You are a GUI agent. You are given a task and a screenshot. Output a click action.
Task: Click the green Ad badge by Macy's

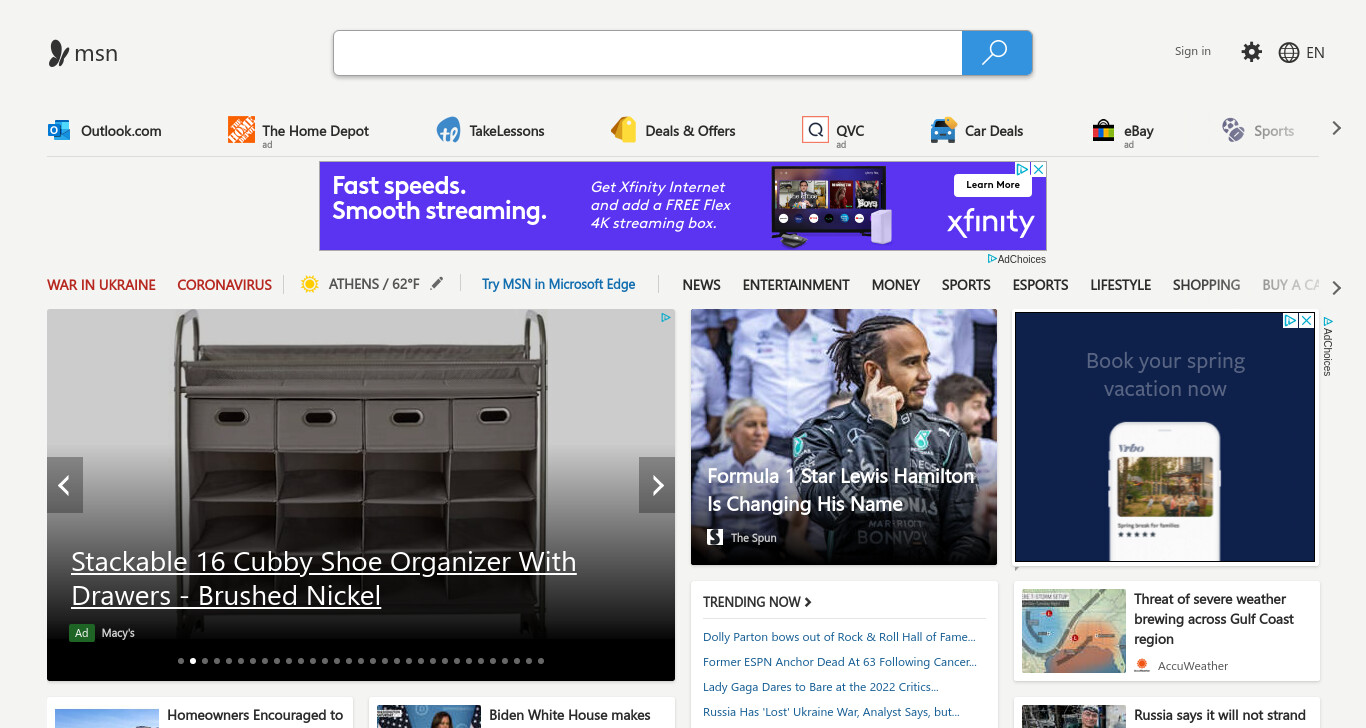click(81, 633)
